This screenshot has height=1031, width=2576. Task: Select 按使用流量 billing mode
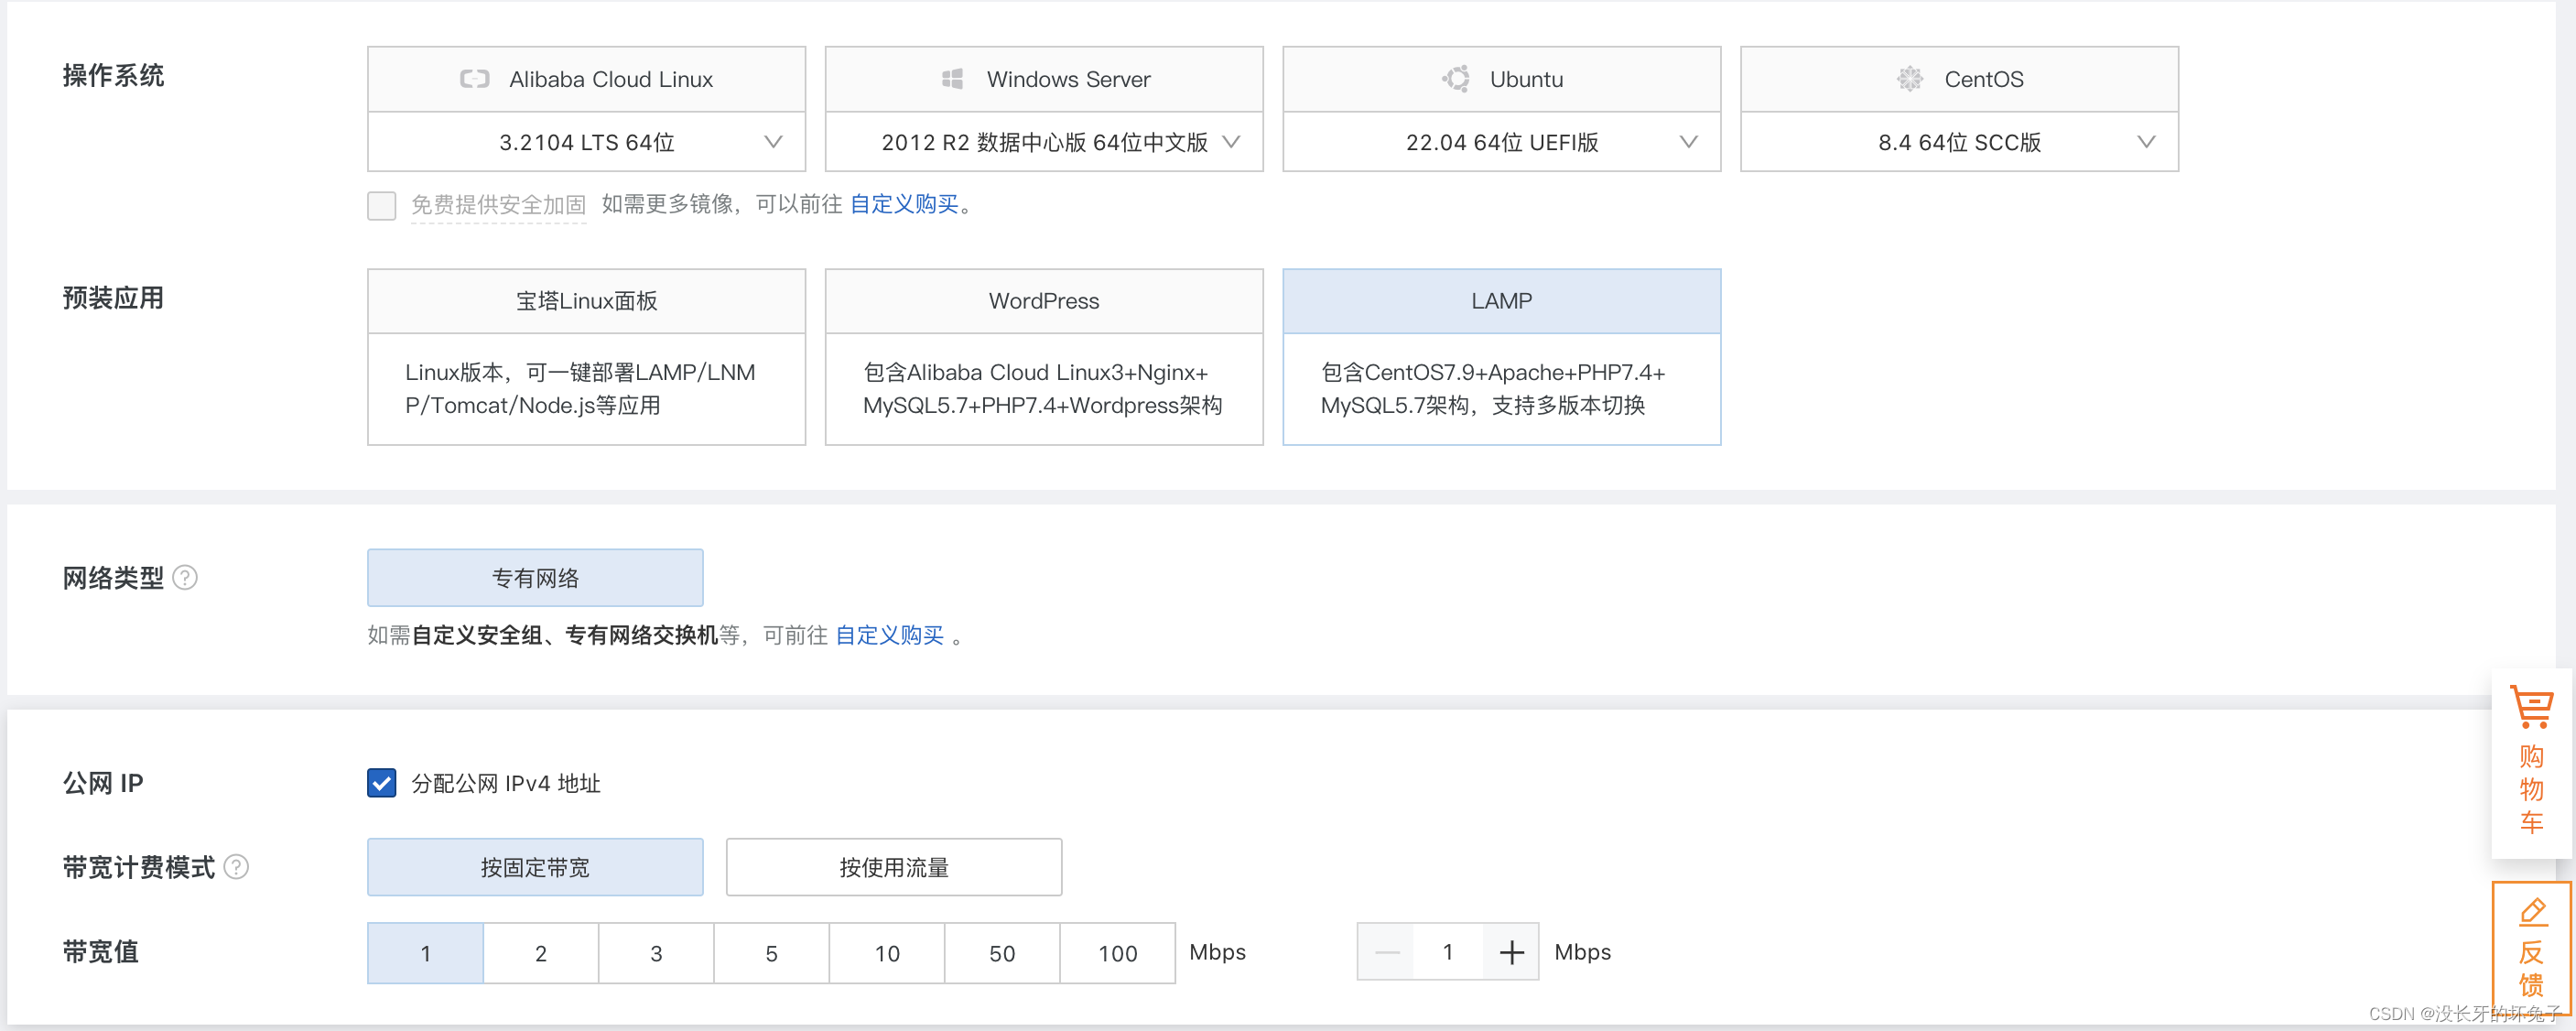point(893,867)
